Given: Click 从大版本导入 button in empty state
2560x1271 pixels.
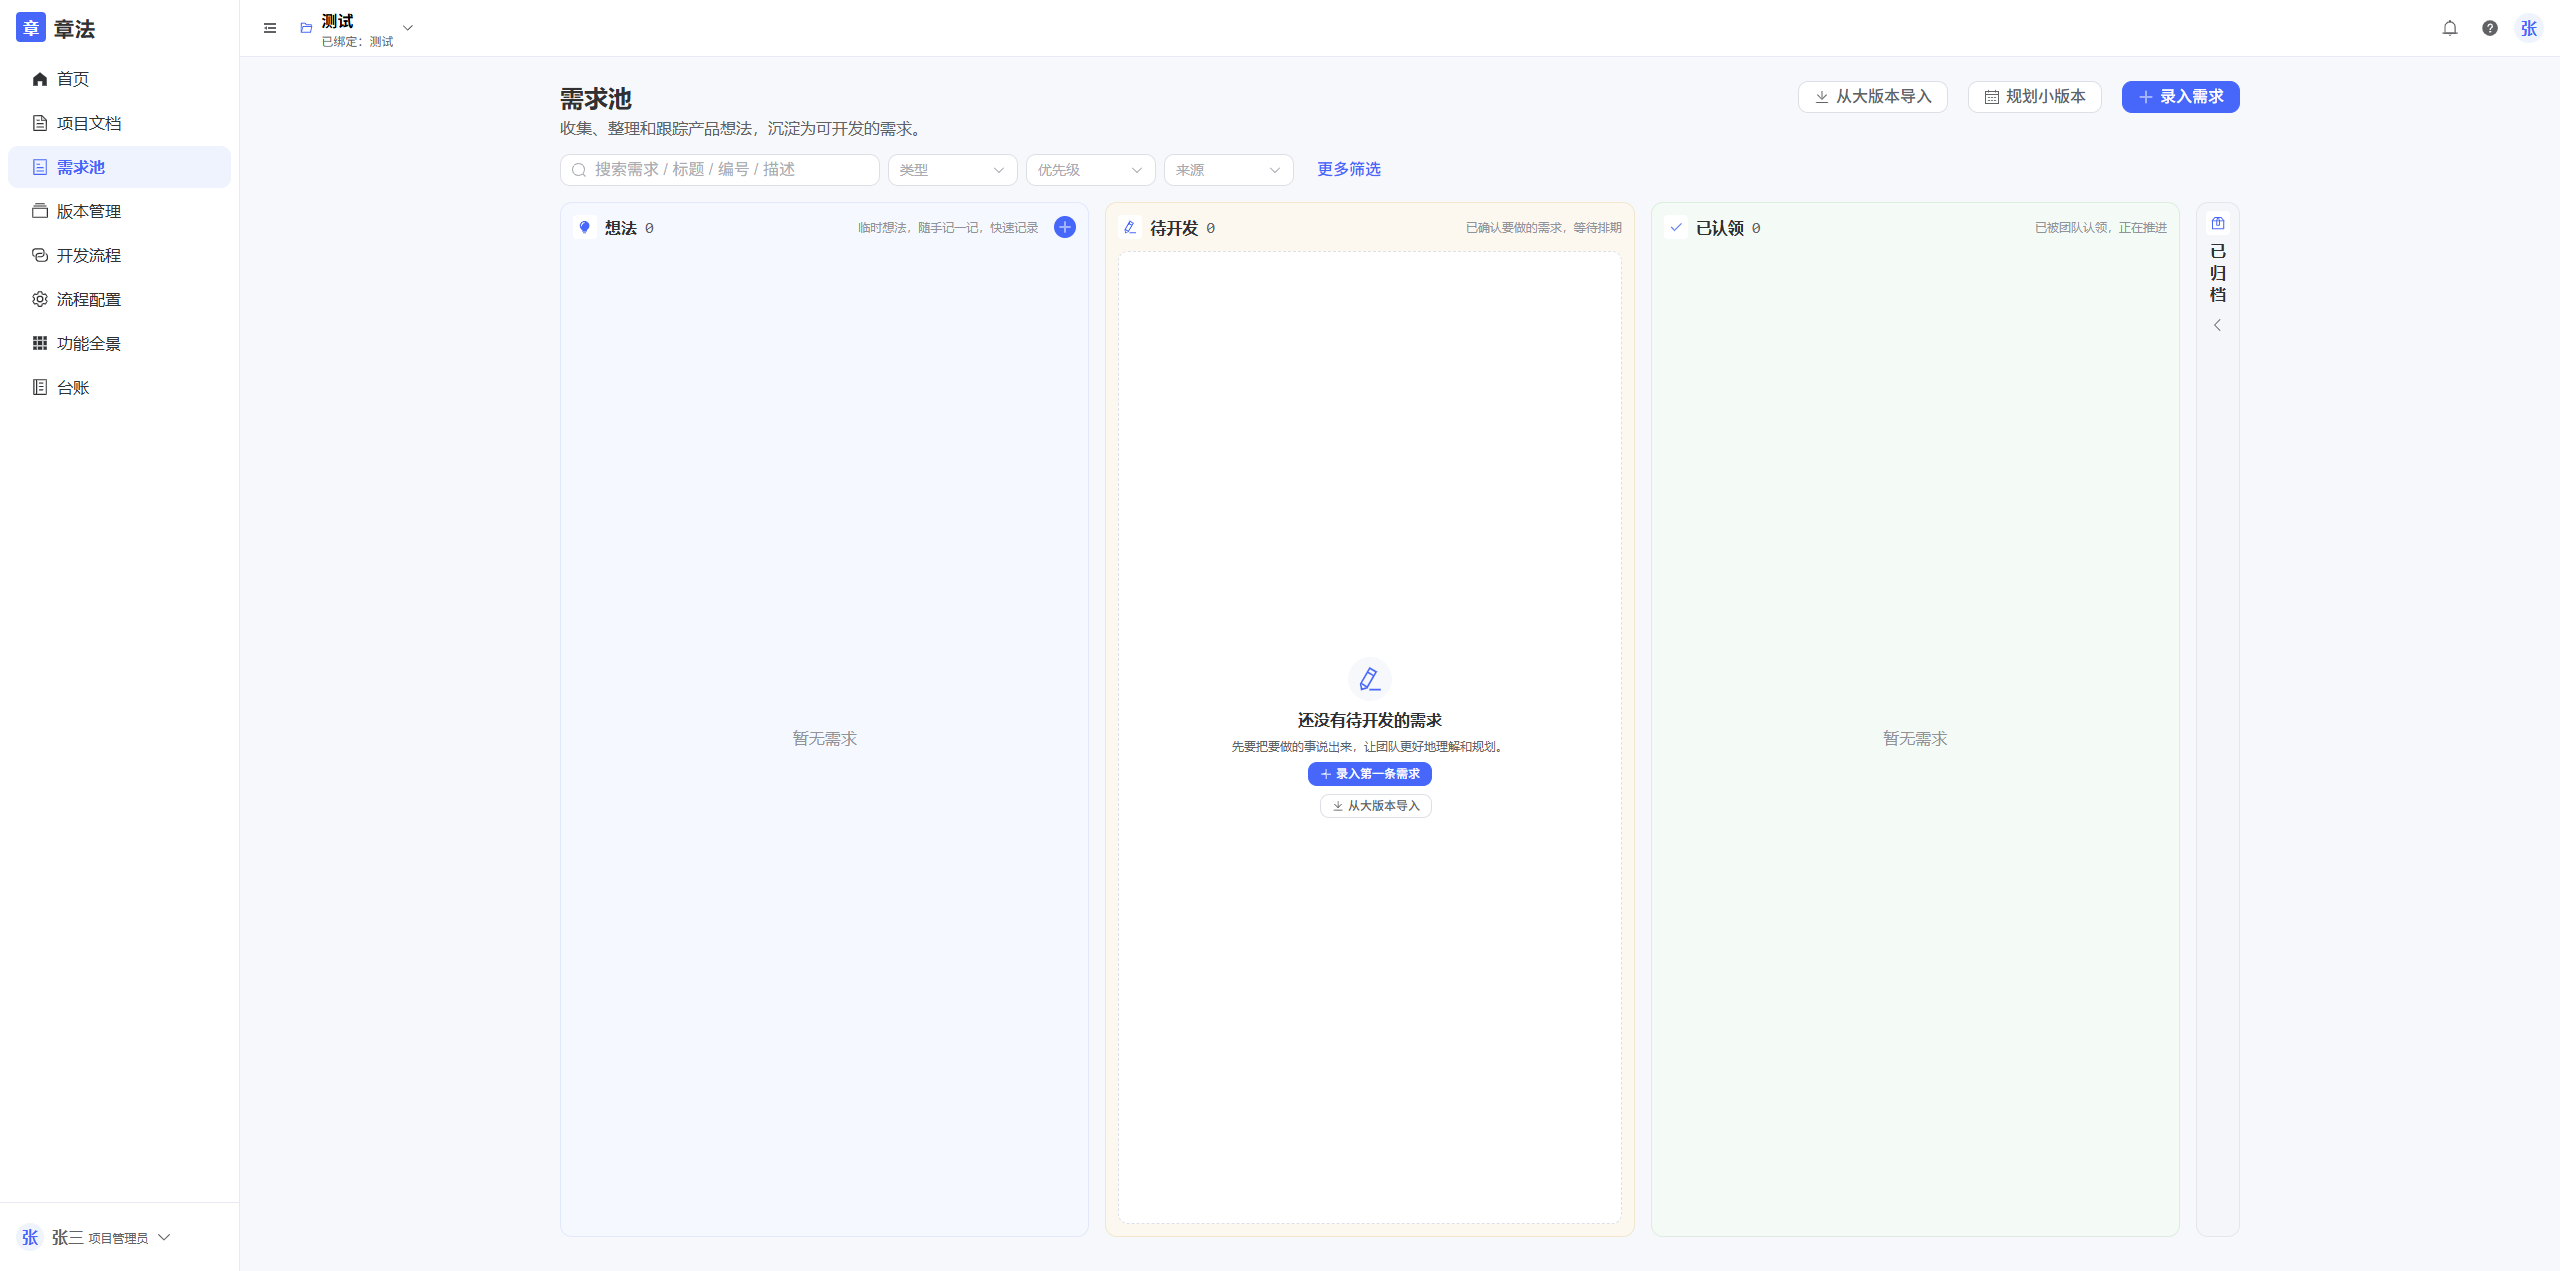Looking at the screenshot, I should (x=1375, y=806).
